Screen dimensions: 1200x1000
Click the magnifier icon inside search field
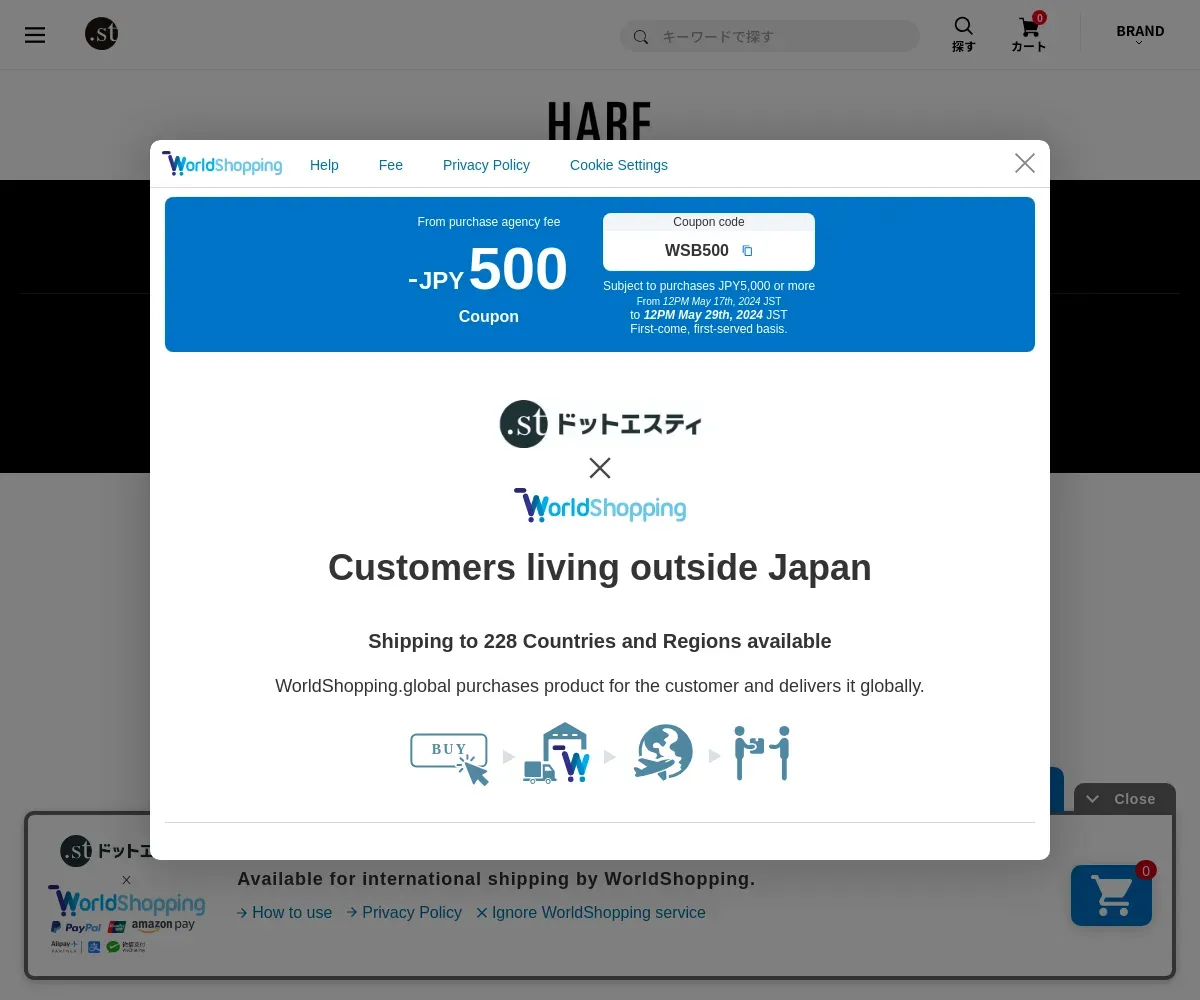[641, 37]
